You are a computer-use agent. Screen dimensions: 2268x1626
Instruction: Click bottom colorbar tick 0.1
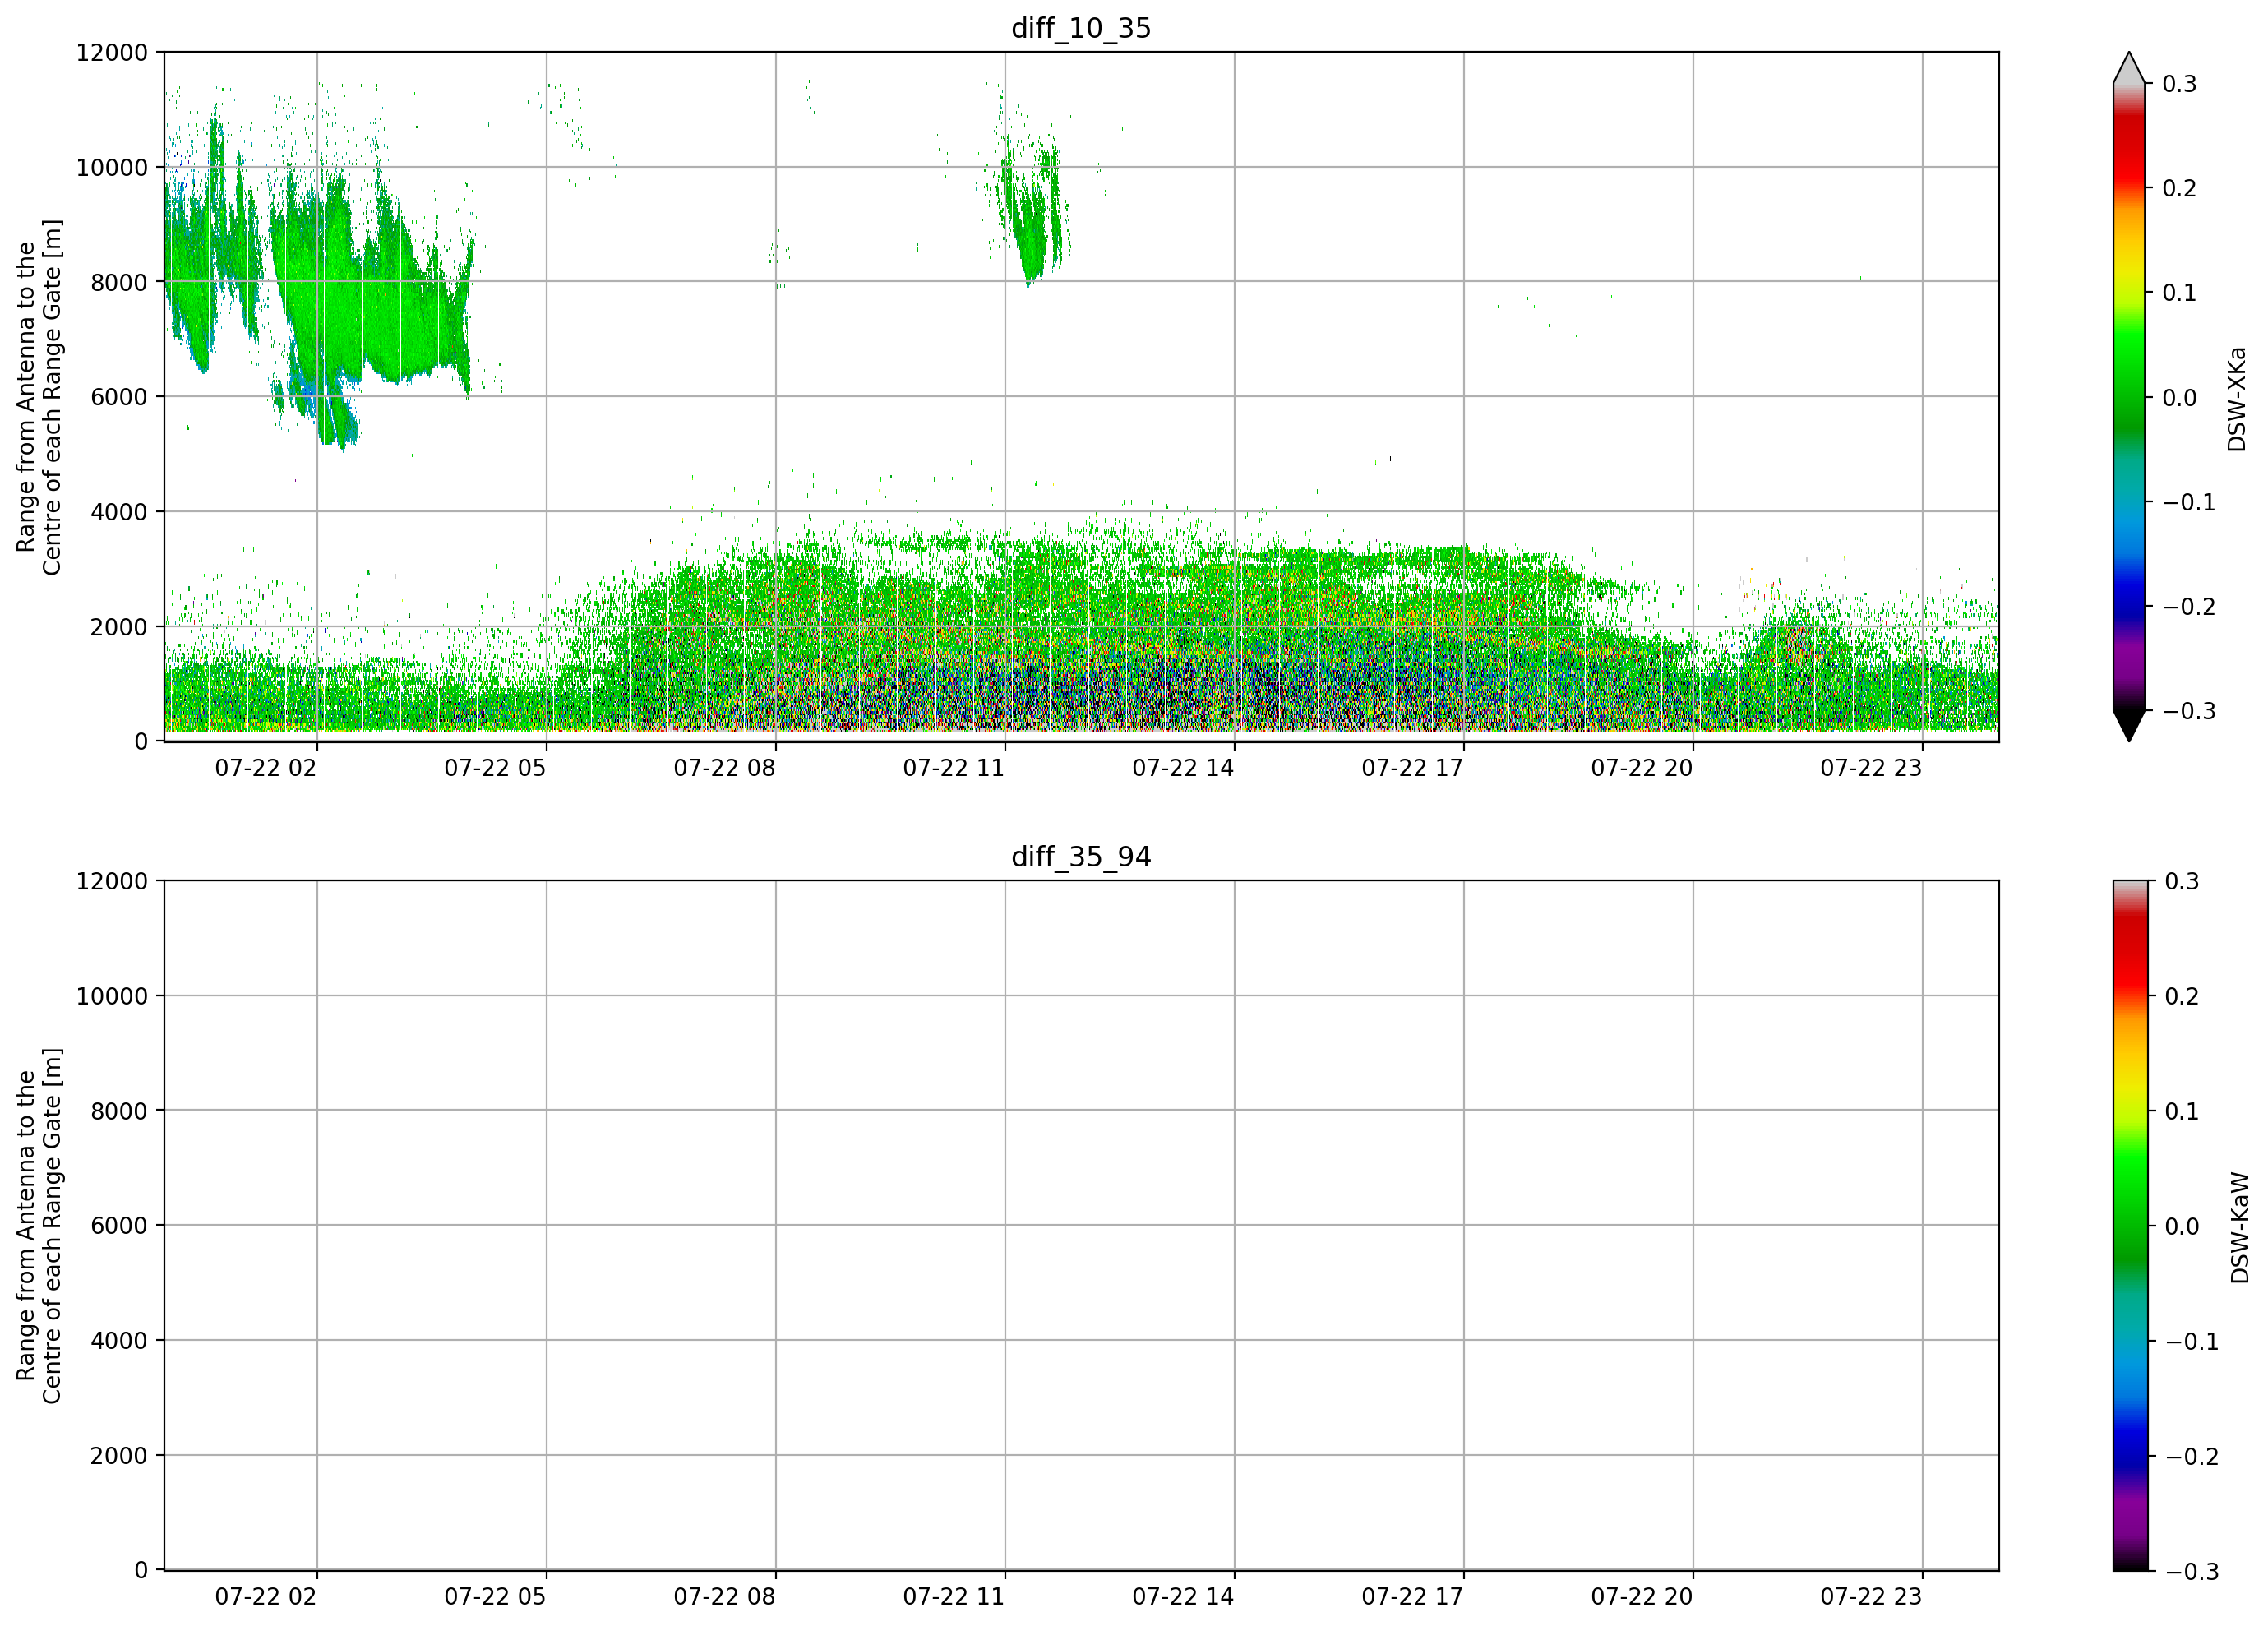coord(2181,1112)
